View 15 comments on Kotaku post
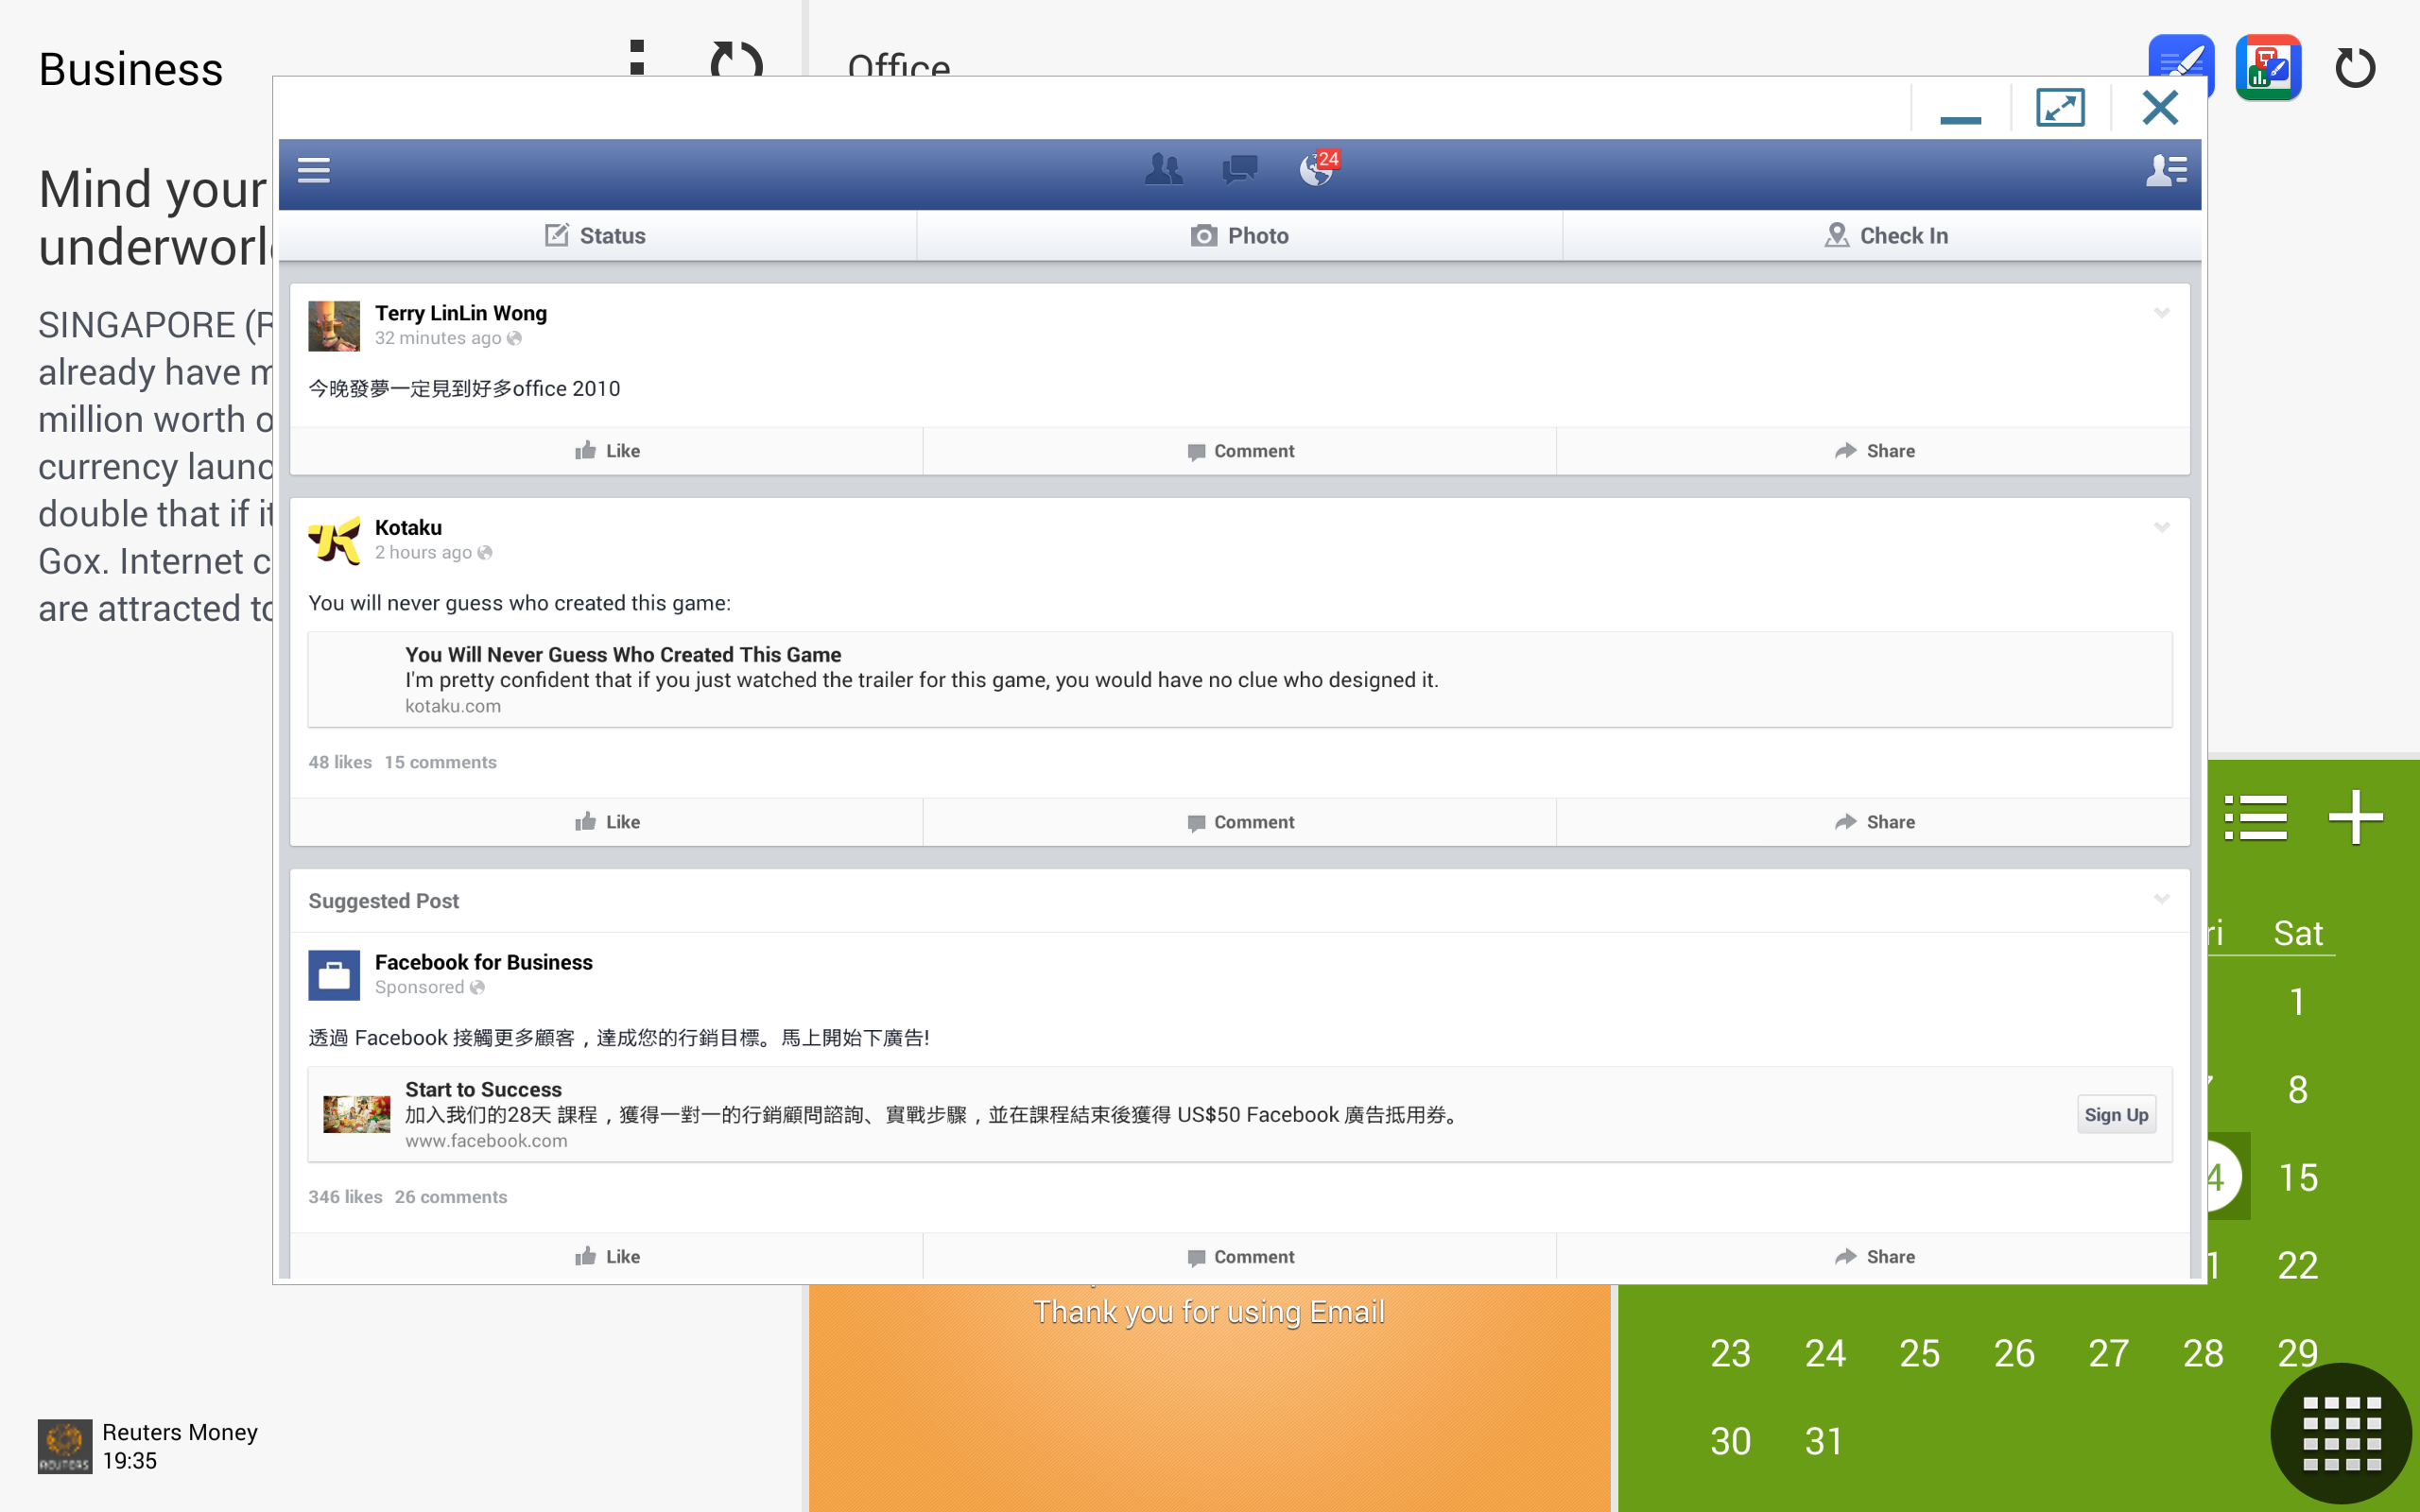 [x=441, y=762]
